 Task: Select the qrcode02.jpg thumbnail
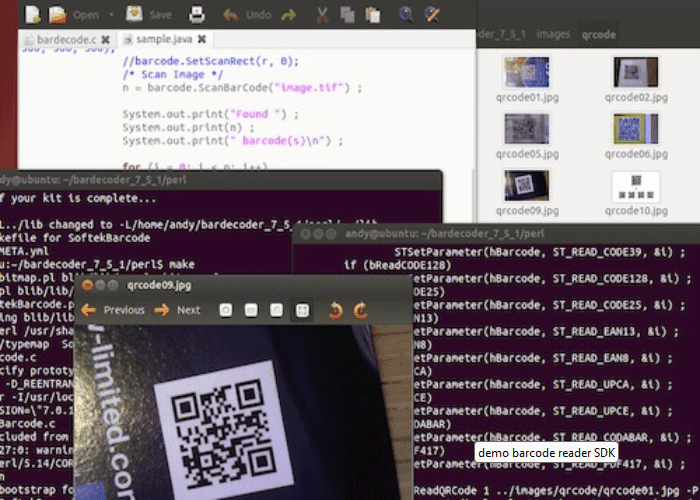636,72
